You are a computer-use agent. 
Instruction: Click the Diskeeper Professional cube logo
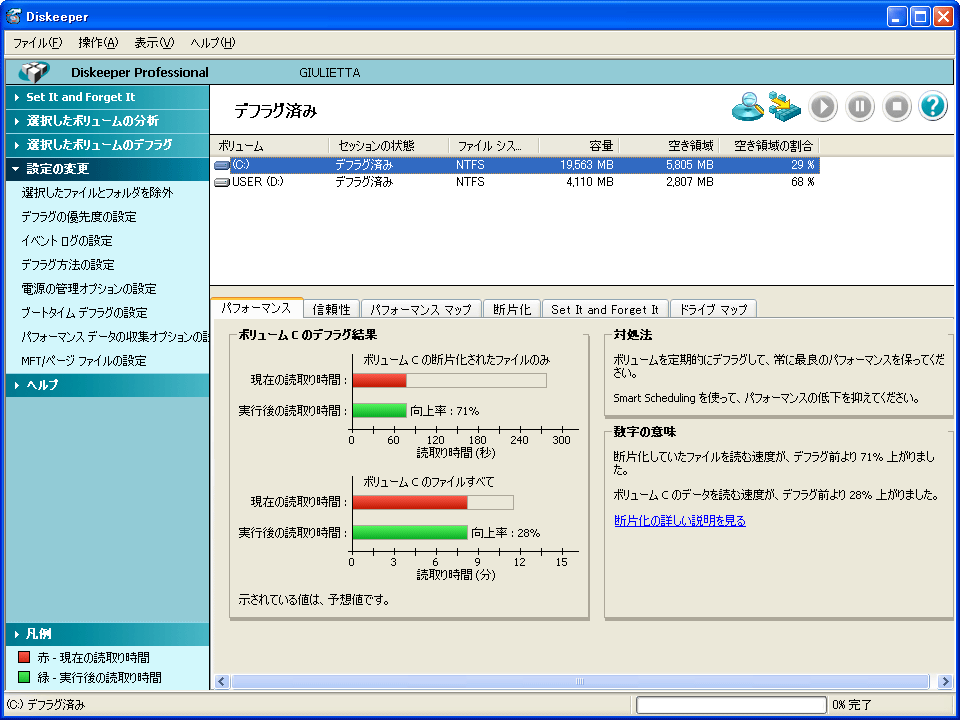pyautogui.click(x=34, y=72)
